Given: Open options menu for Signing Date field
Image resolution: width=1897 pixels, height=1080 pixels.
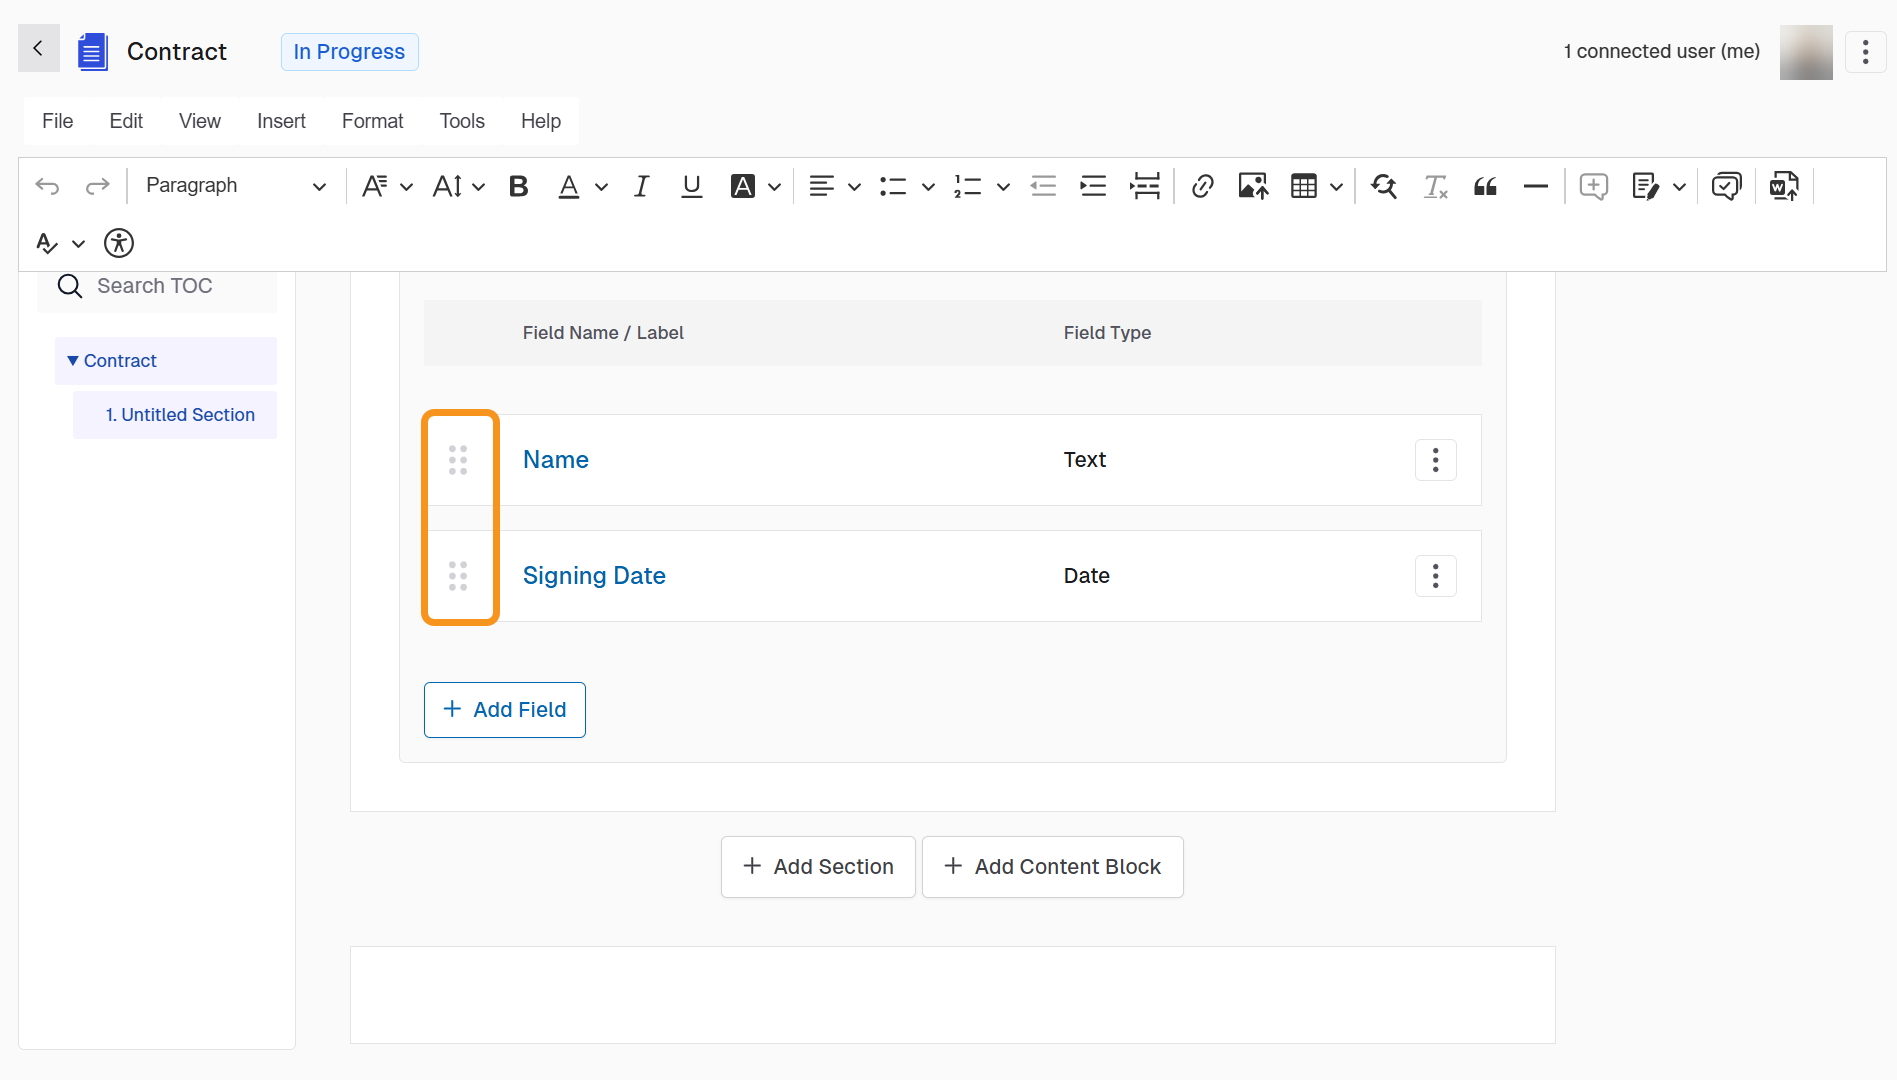Looking at the screenshot, I should (1435, 576).
